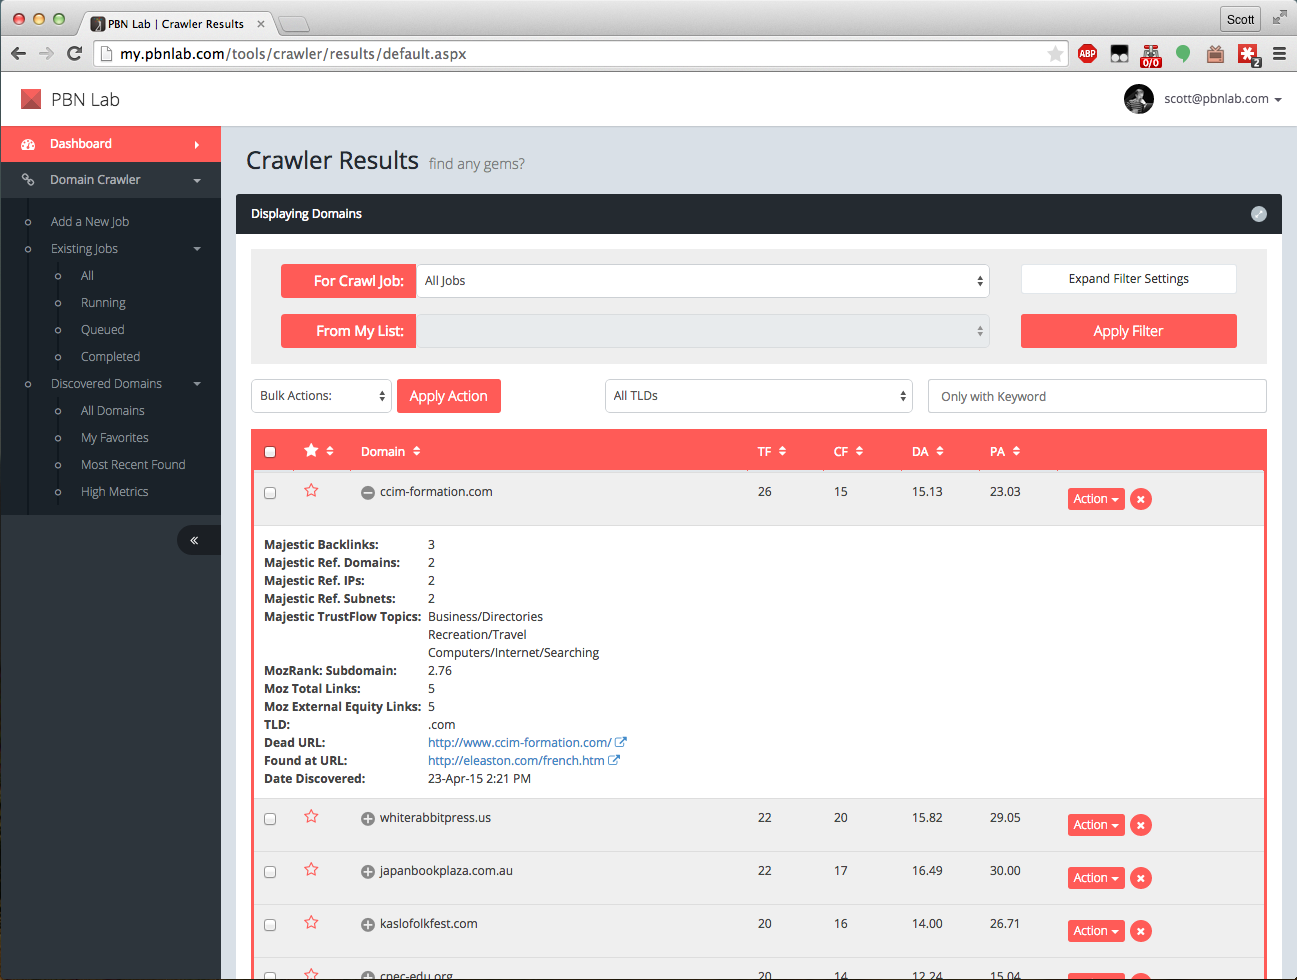This screenshot has height=980, width=1297.
Task: Open My Favorites in the sidebar
Action: click(x=115, y=438)
